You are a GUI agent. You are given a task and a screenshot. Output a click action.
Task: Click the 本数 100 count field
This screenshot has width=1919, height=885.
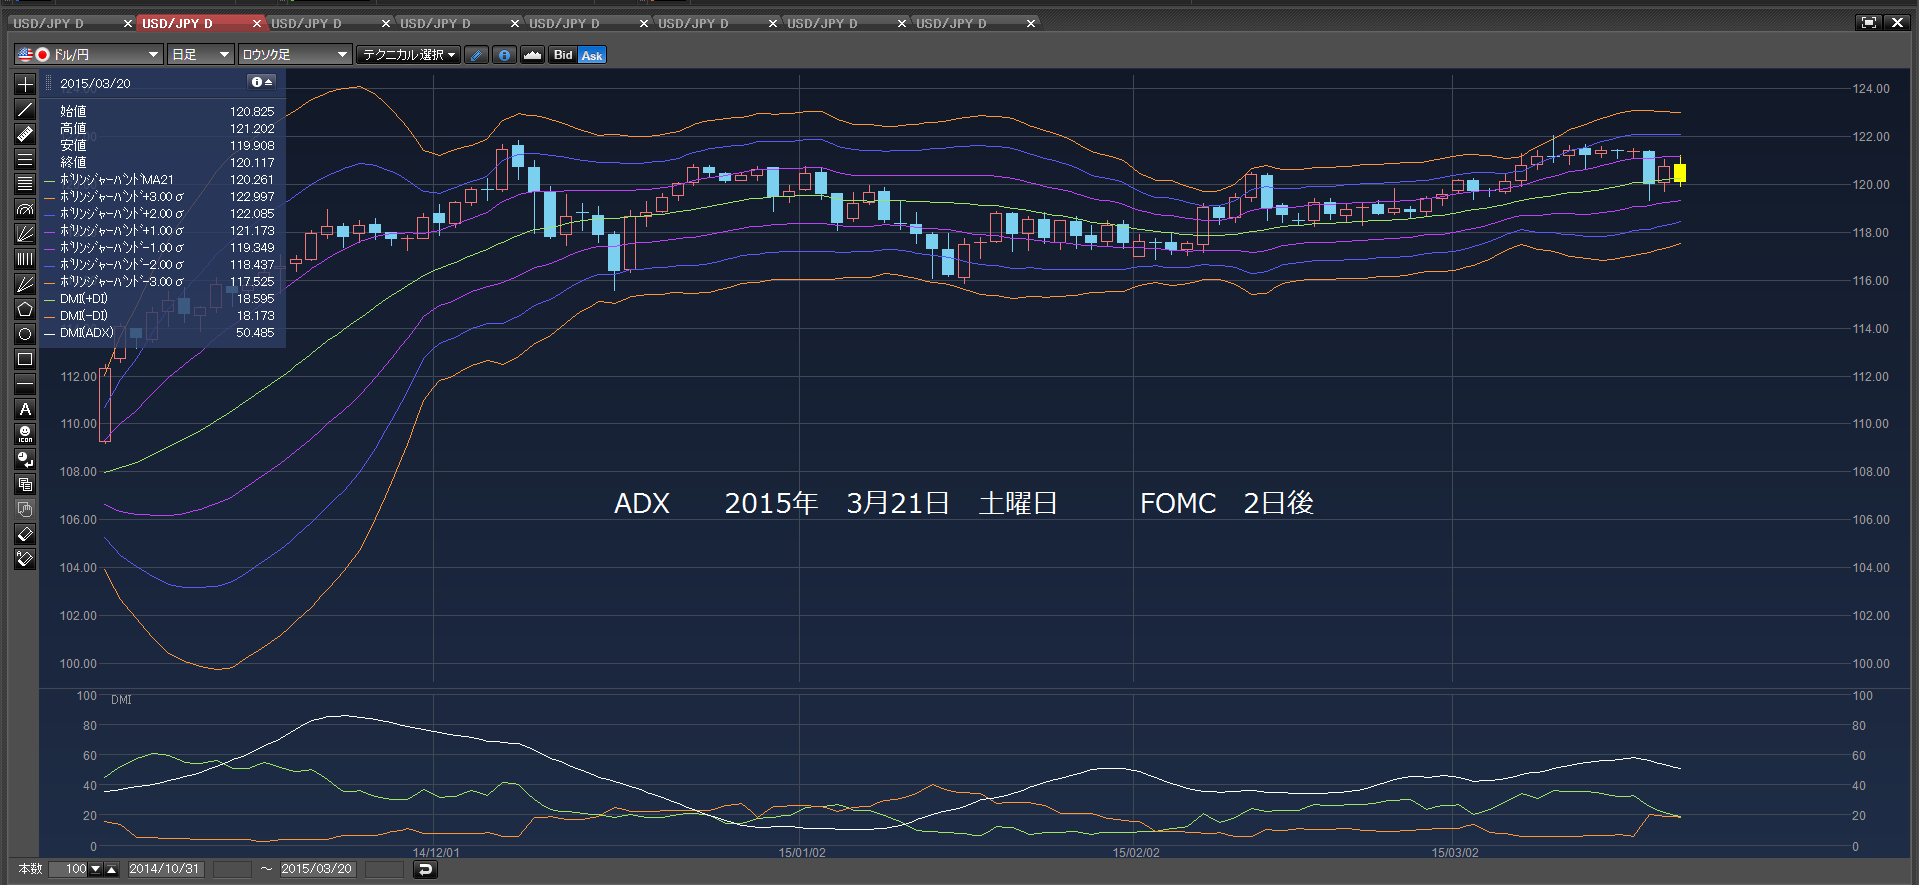(69, 869)
